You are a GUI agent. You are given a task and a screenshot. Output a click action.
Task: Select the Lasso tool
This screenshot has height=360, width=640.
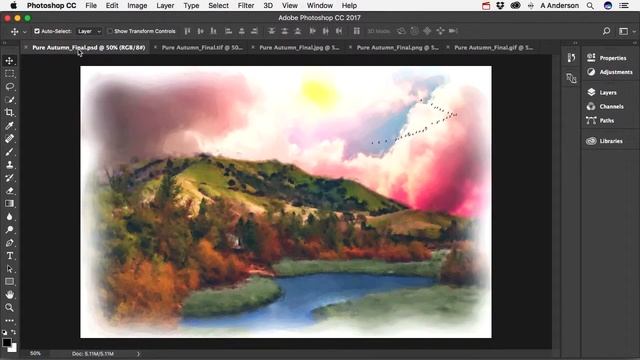(x=9, y=87)
